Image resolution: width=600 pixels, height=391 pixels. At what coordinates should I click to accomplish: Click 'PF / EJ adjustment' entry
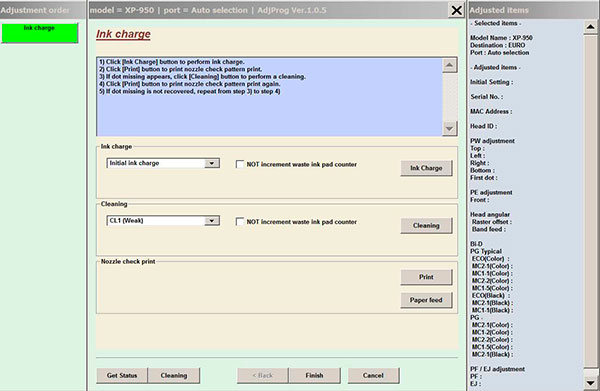click(497, 369)
